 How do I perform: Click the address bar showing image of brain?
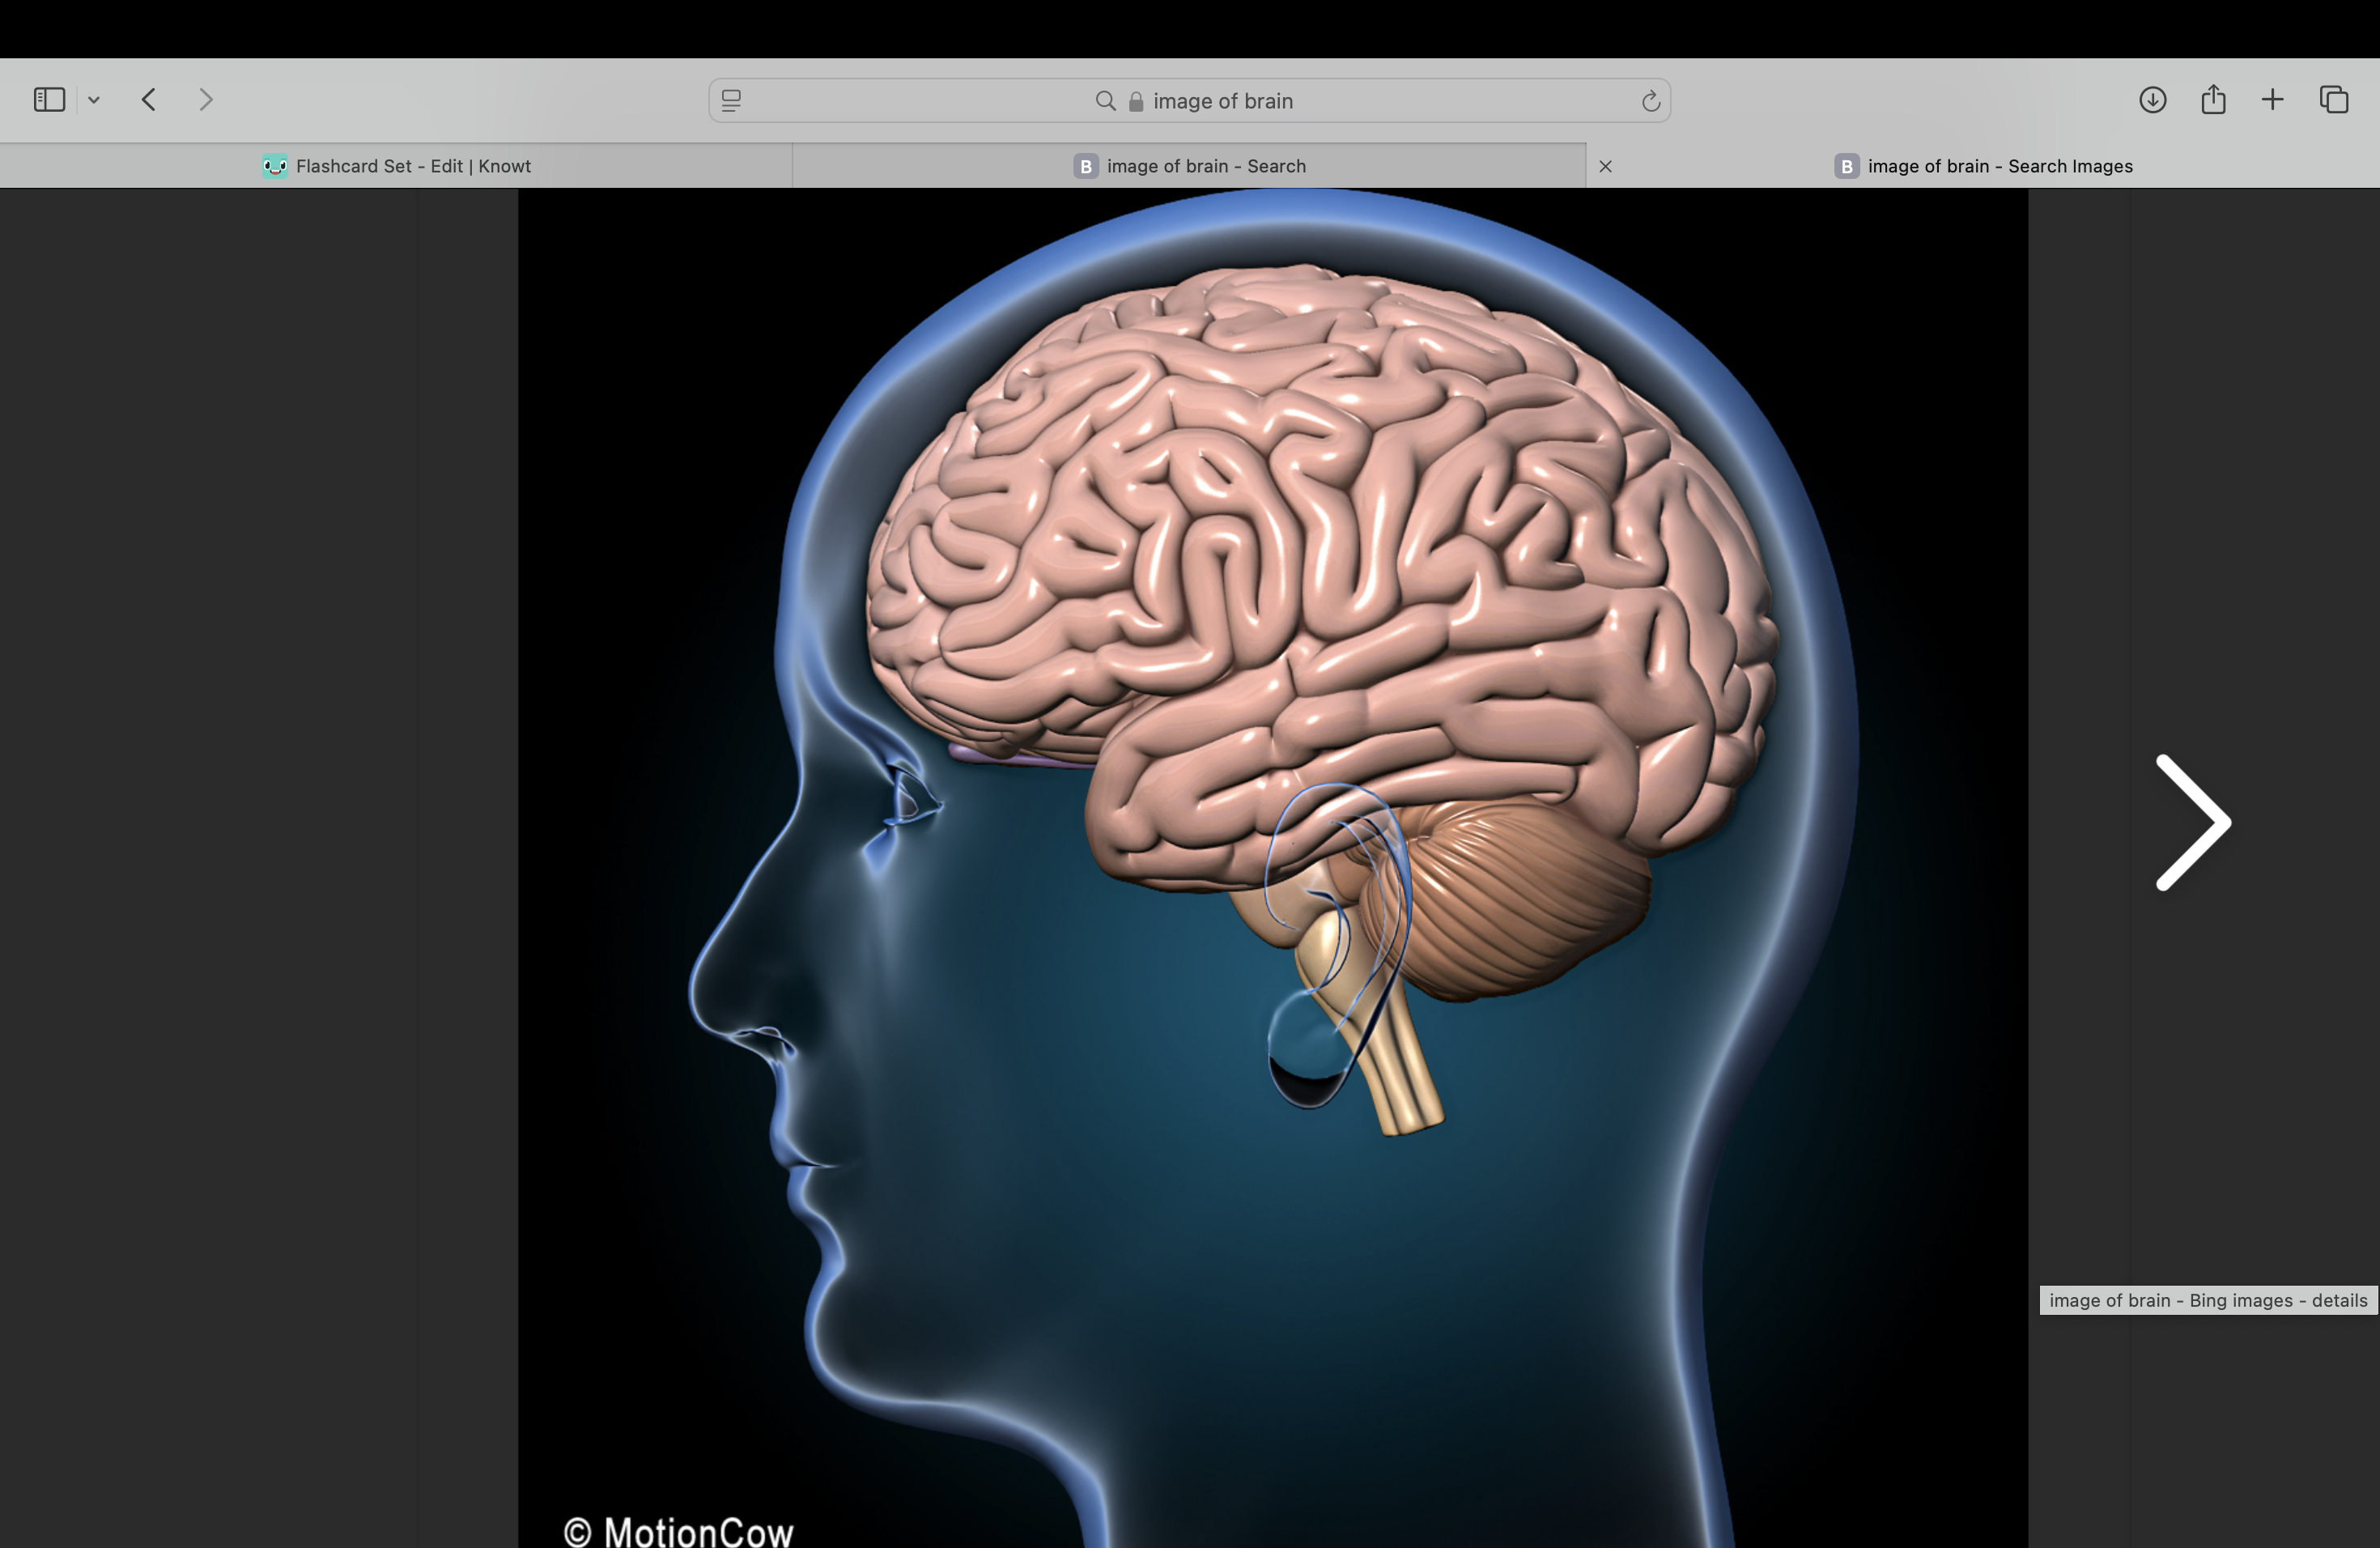(x=1189, y=101)
